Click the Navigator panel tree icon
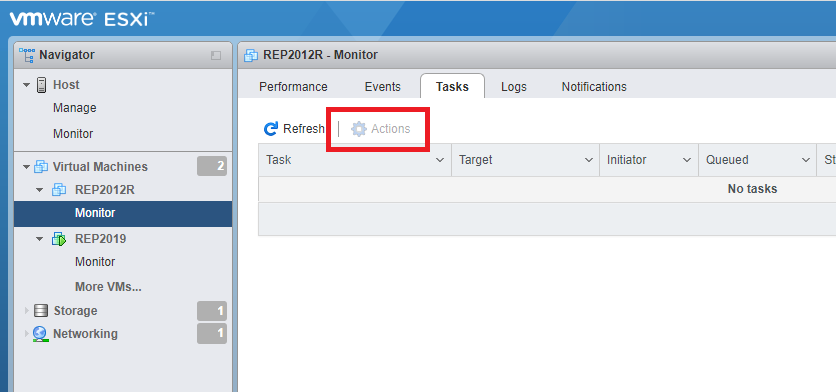The height and width of the screenshot is (392, 836). tap(27, 55)
